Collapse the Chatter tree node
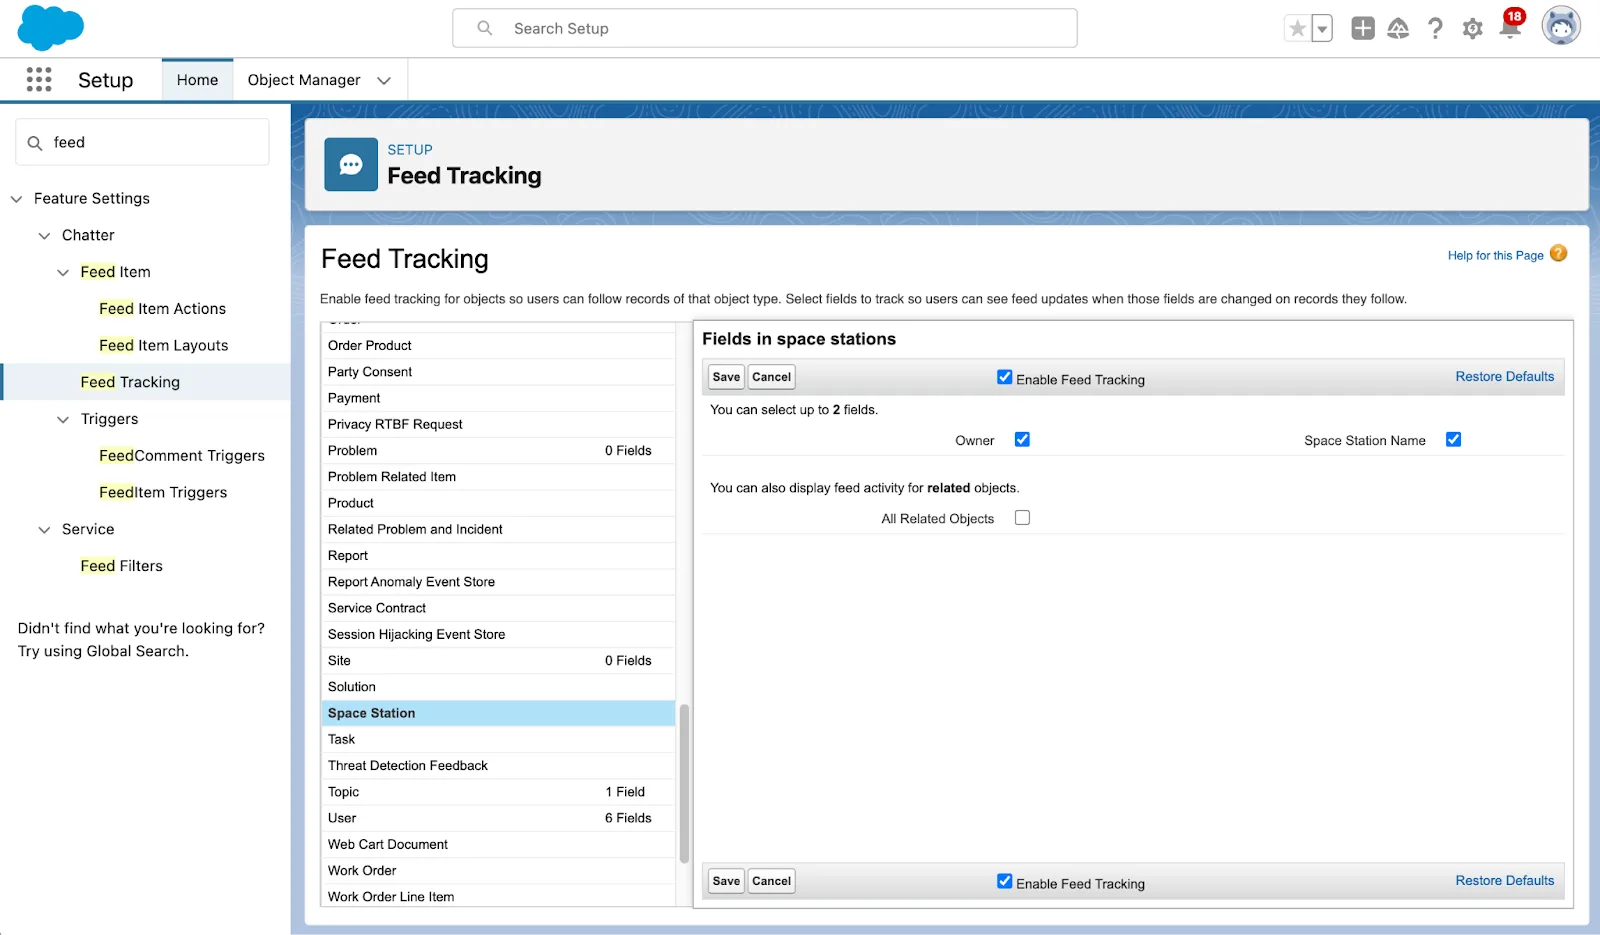This screenshot has height=935, width=1600. 44,236
